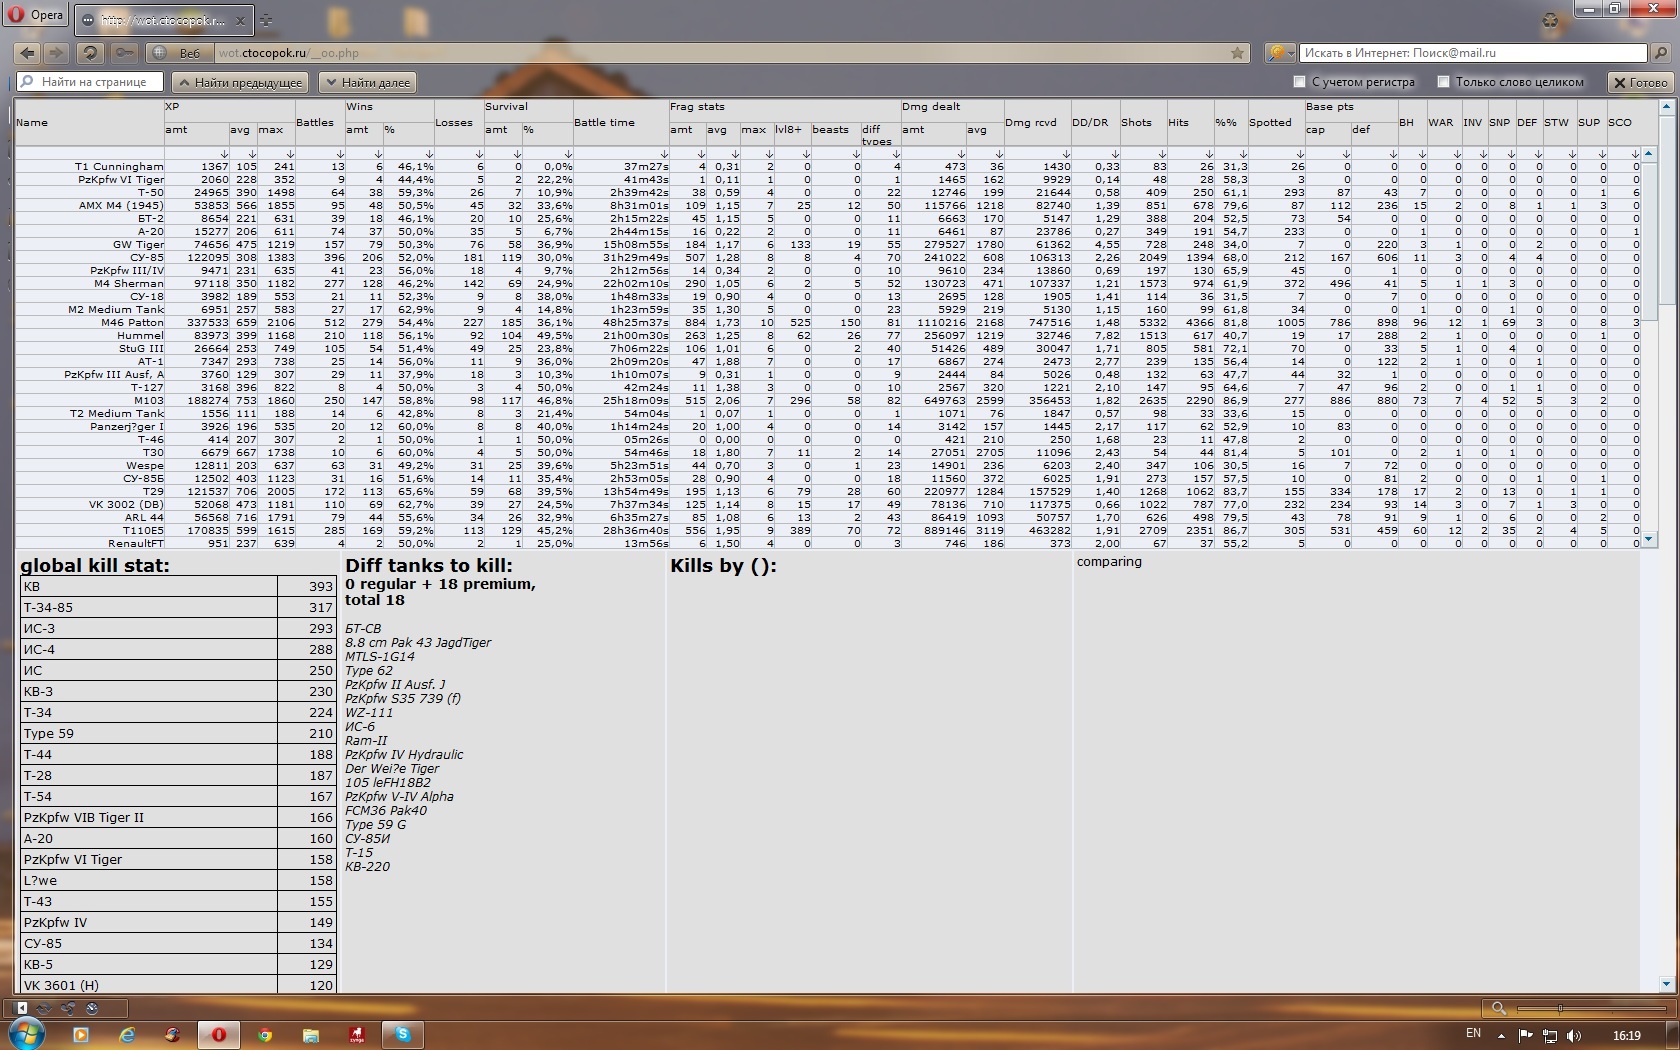Click 'Type 59' in global kill stat

48,733
